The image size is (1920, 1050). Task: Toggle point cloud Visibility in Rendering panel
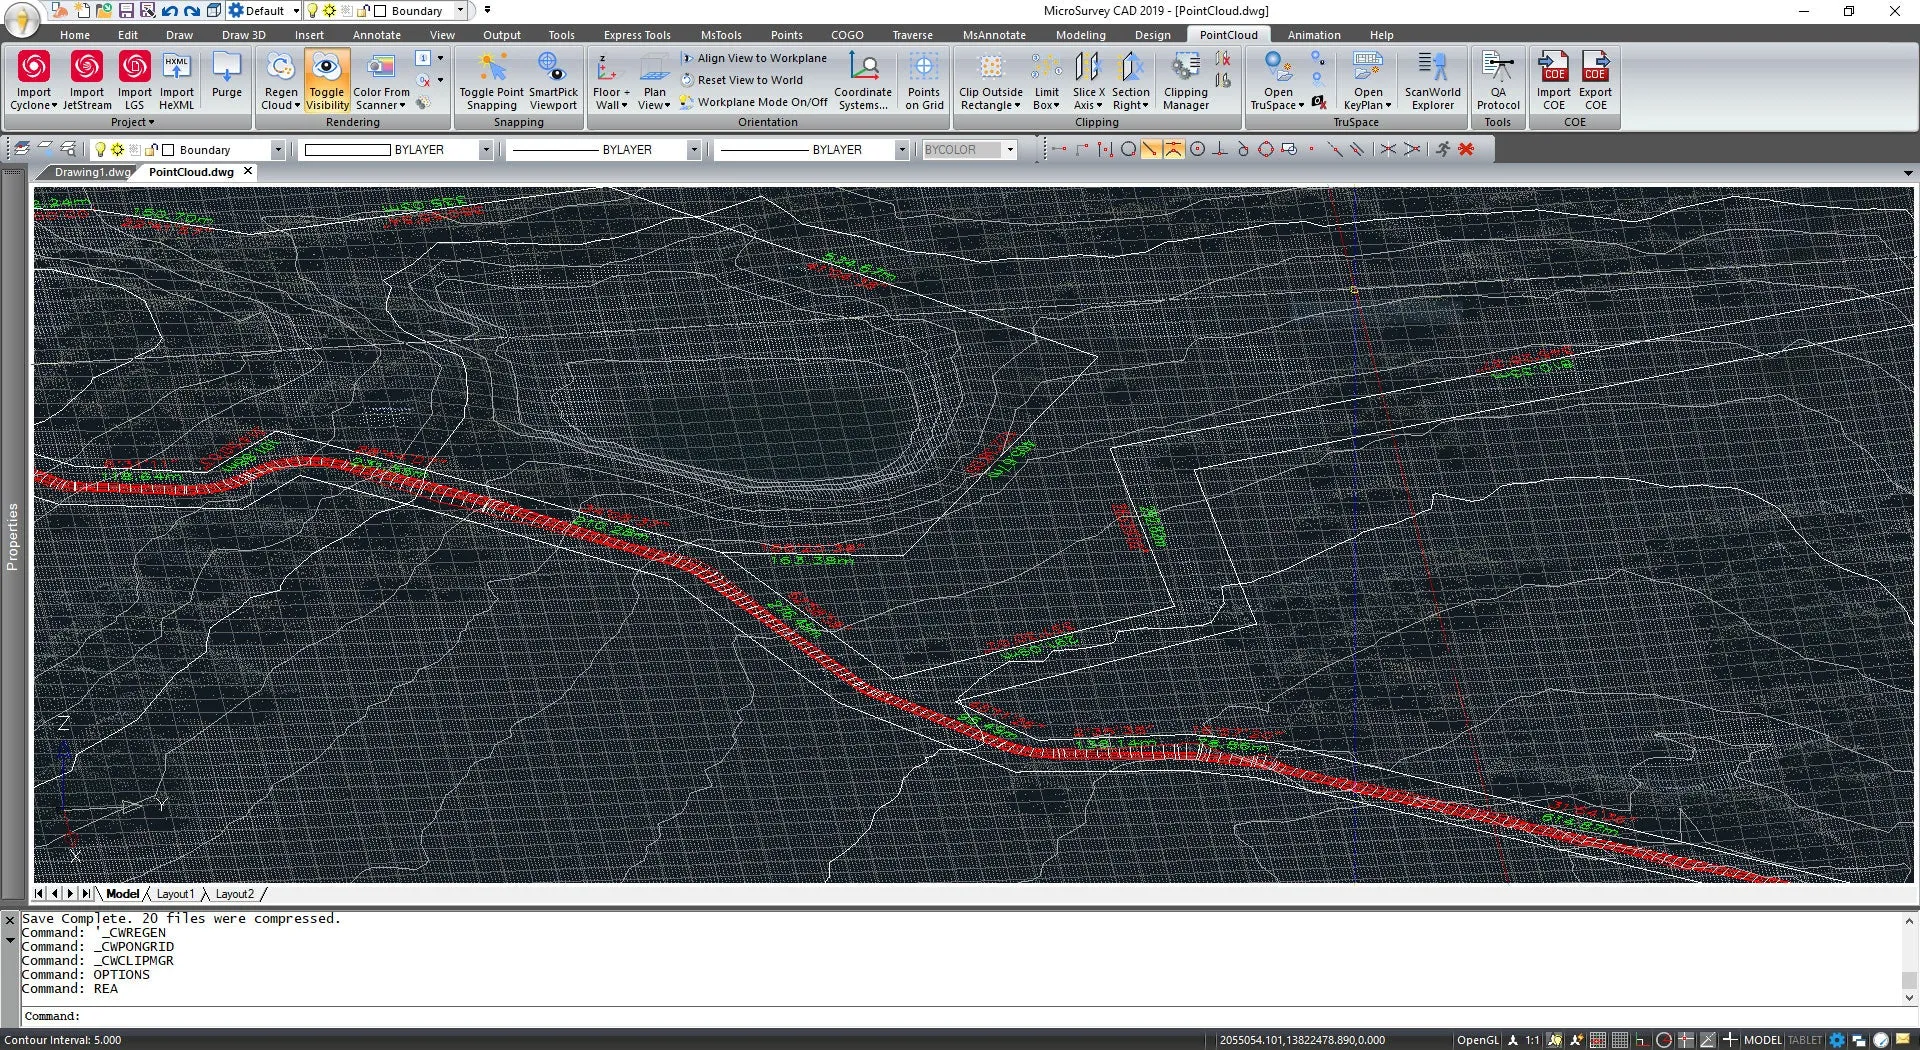327,80
